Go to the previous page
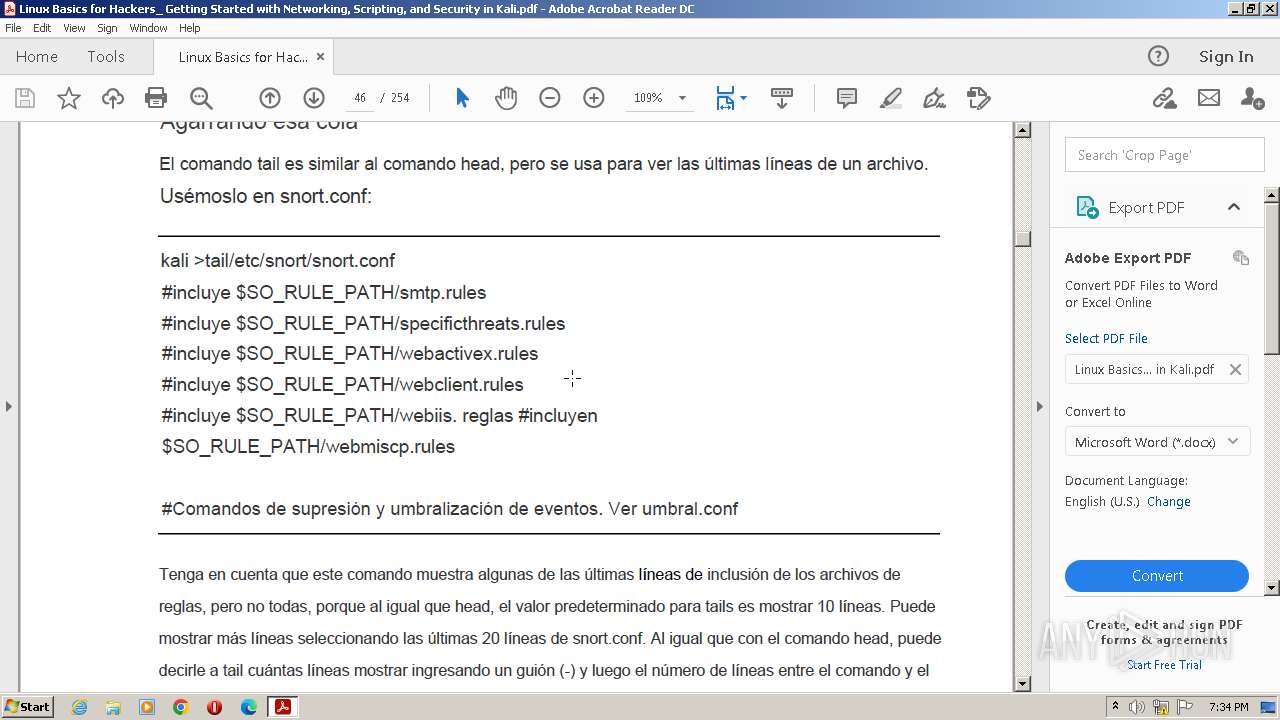1280x720 pixels. [x=270, y=98]
